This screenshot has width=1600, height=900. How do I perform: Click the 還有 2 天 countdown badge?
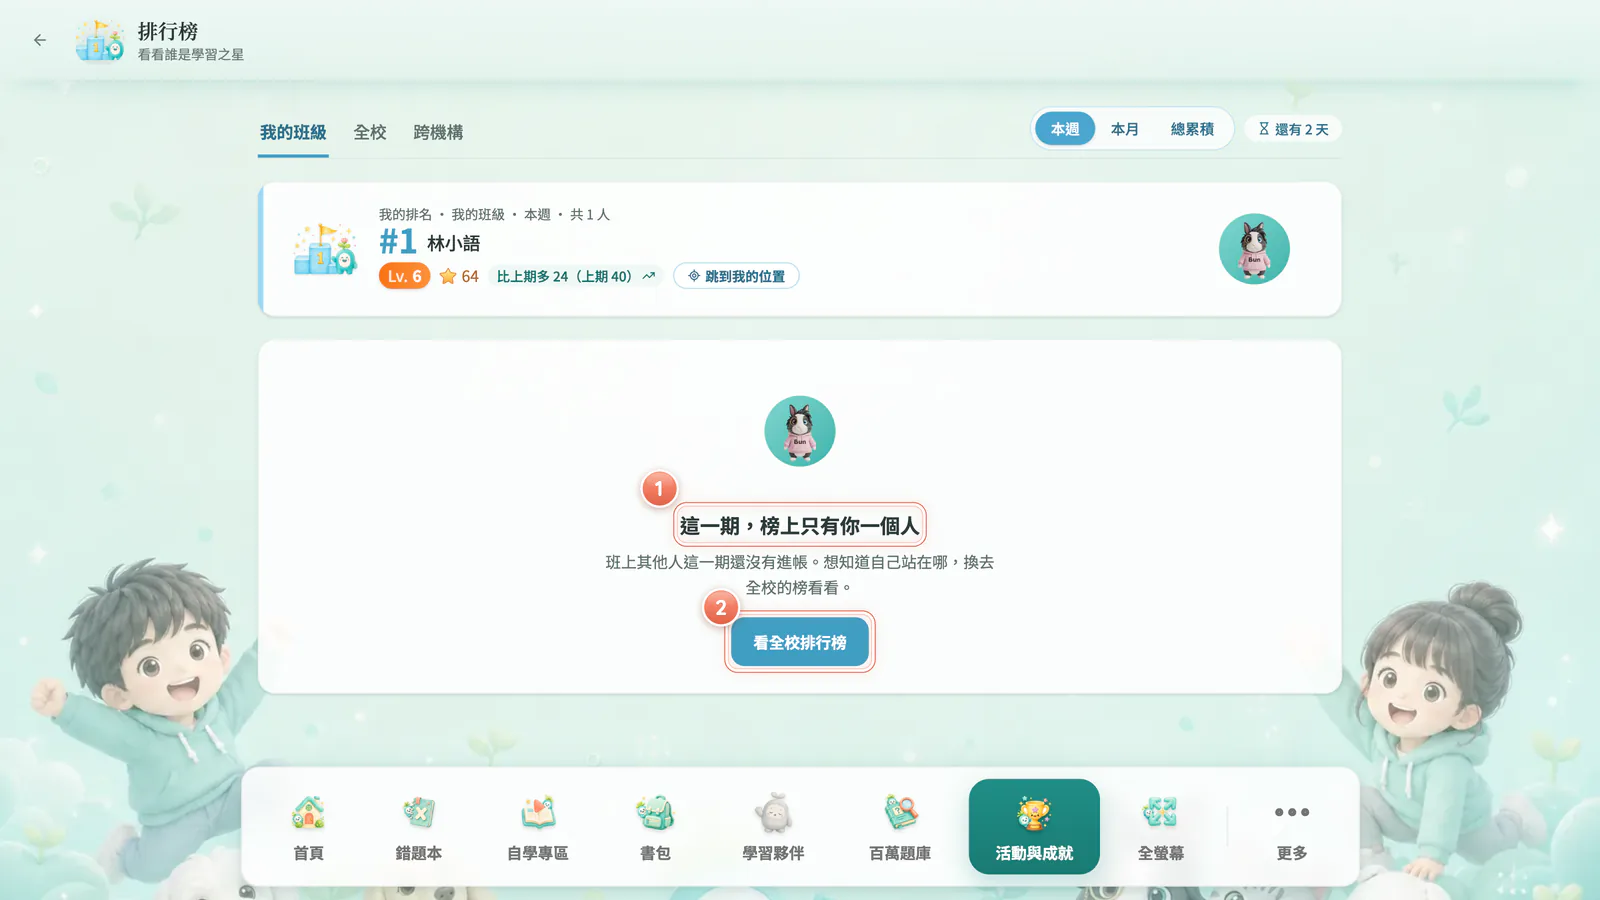click(1293, 129)
